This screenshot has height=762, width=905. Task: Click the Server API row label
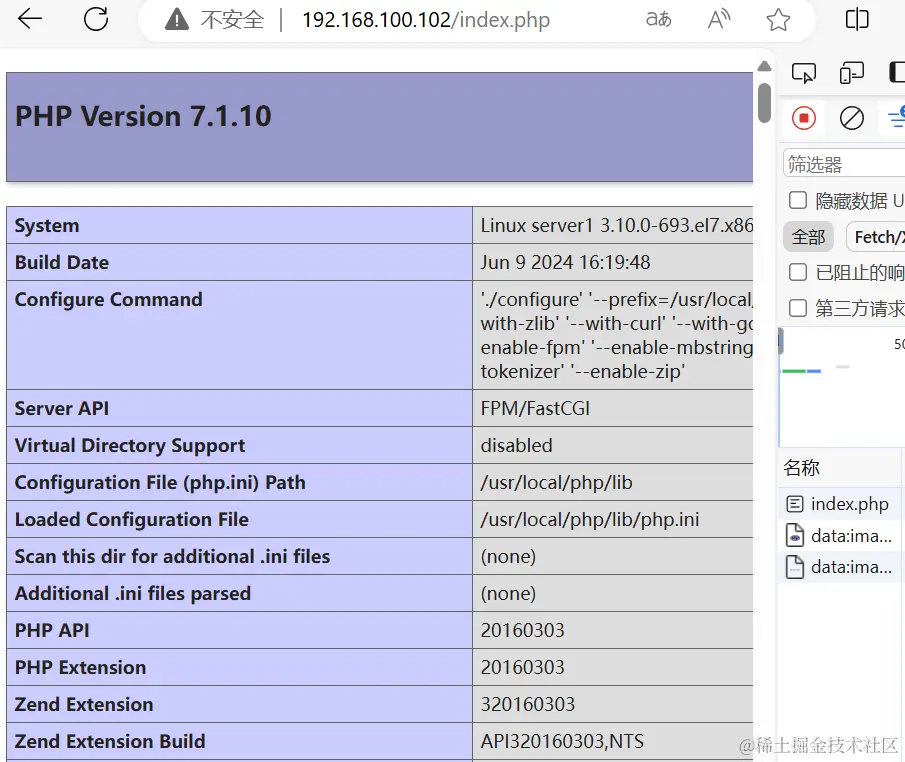62,408
